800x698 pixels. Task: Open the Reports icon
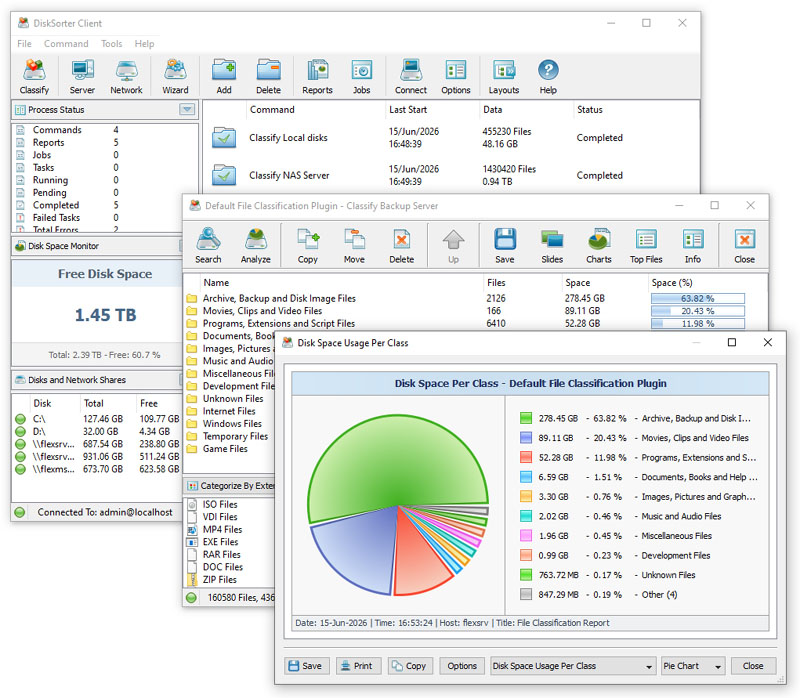(317, 77)
